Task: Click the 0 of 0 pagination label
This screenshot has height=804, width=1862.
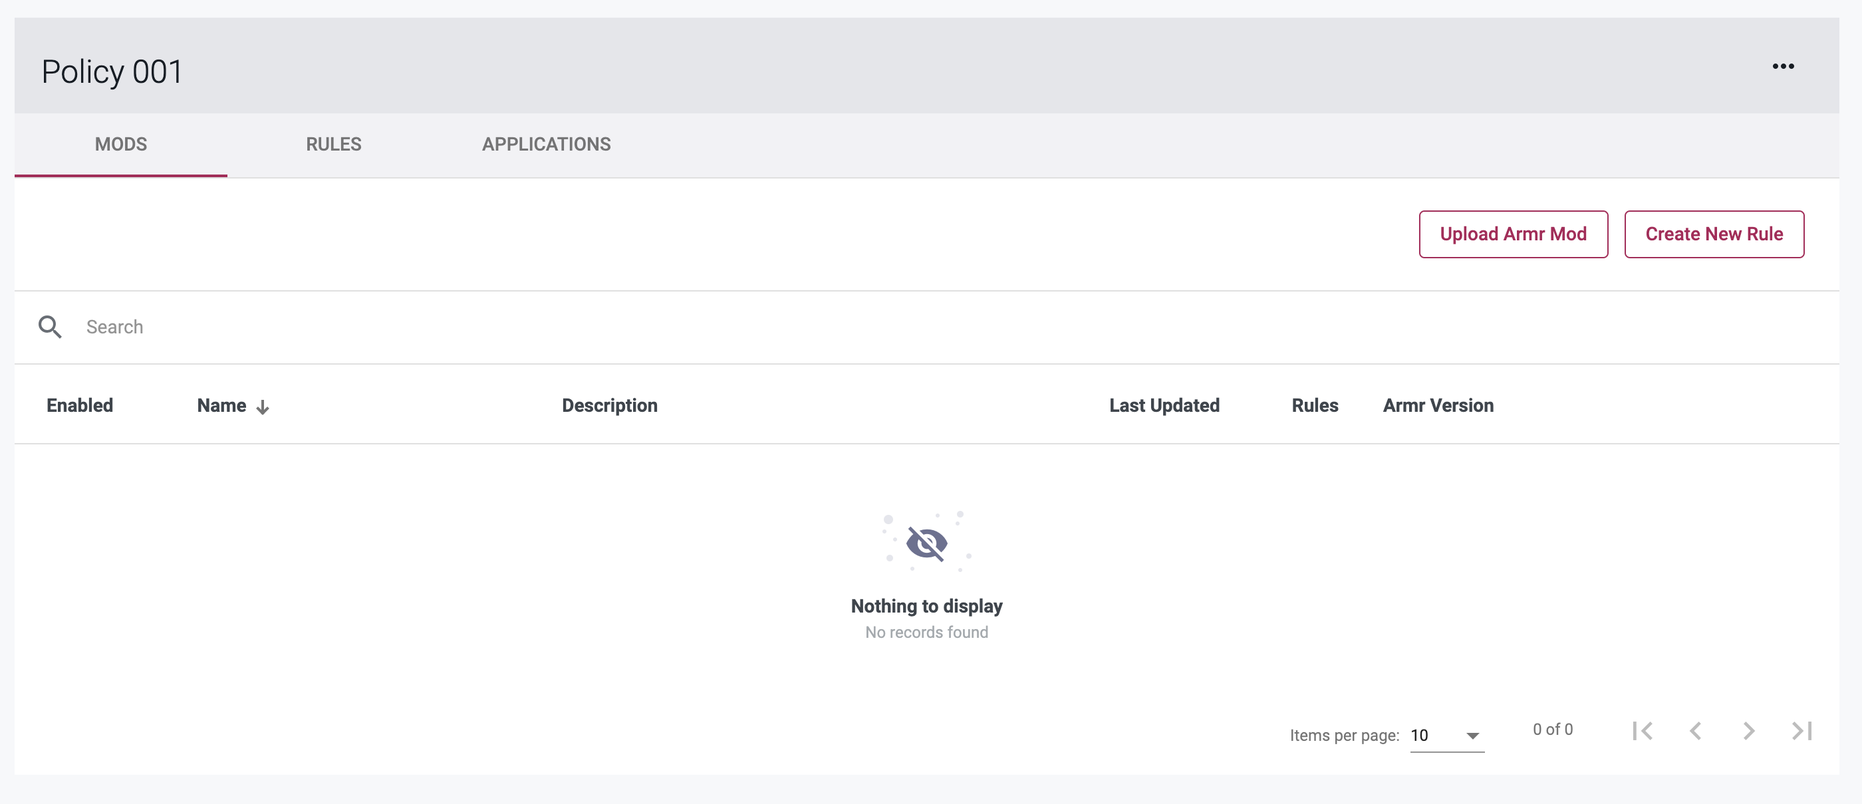Action: click(x=1553, y=730)
